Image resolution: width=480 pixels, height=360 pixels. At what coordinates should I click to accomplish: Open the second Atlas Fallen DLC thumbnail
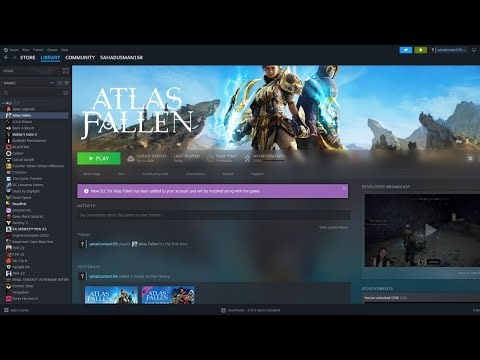tap(168, 295)
